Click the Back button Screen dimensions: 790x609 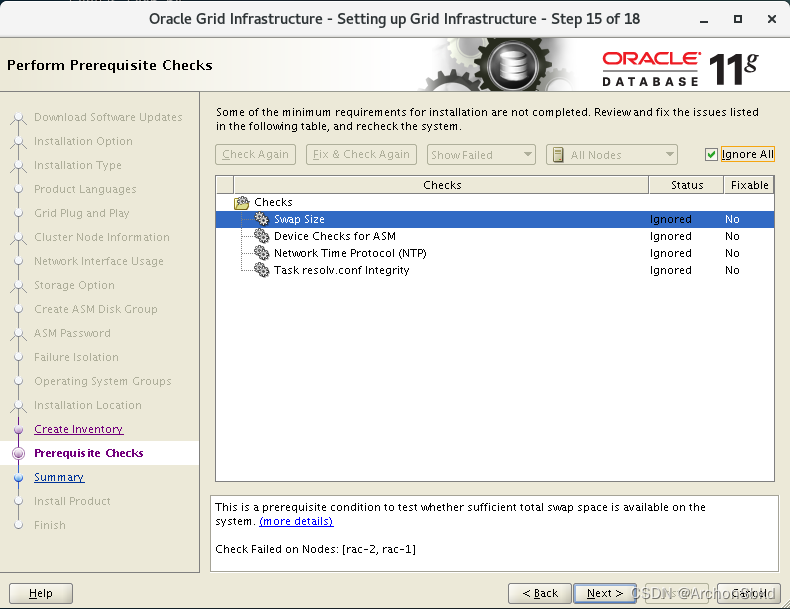[x=540, y=593]
